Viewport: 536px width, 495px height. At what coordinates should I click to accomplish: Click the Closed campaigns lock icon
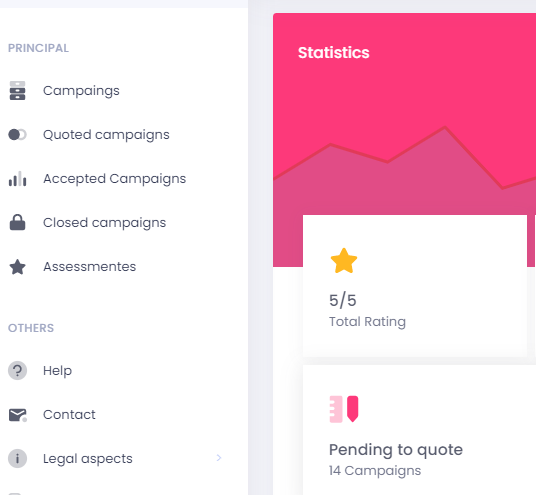pyautogui.click(x=17, y=222)
